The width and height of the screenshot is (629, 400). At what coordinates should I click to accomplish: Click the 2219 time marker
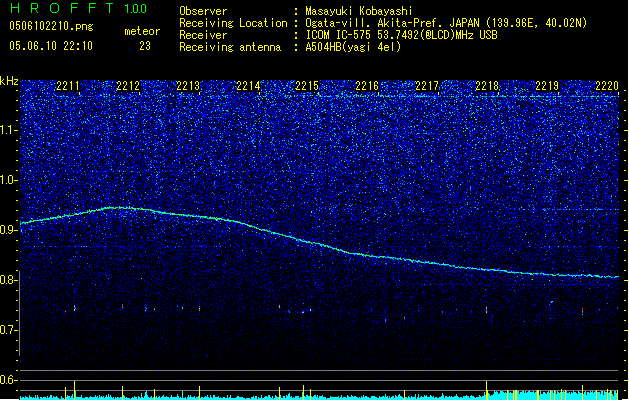[547, 86]
